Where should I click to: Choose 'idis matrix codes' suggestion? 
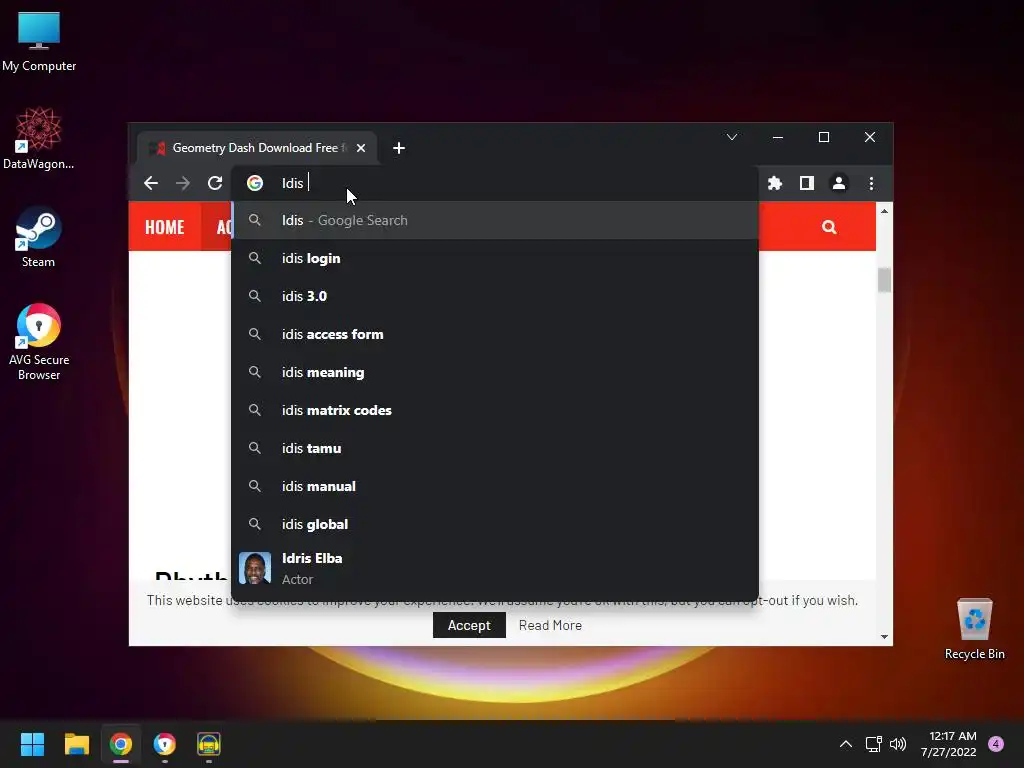click(495, 410)
